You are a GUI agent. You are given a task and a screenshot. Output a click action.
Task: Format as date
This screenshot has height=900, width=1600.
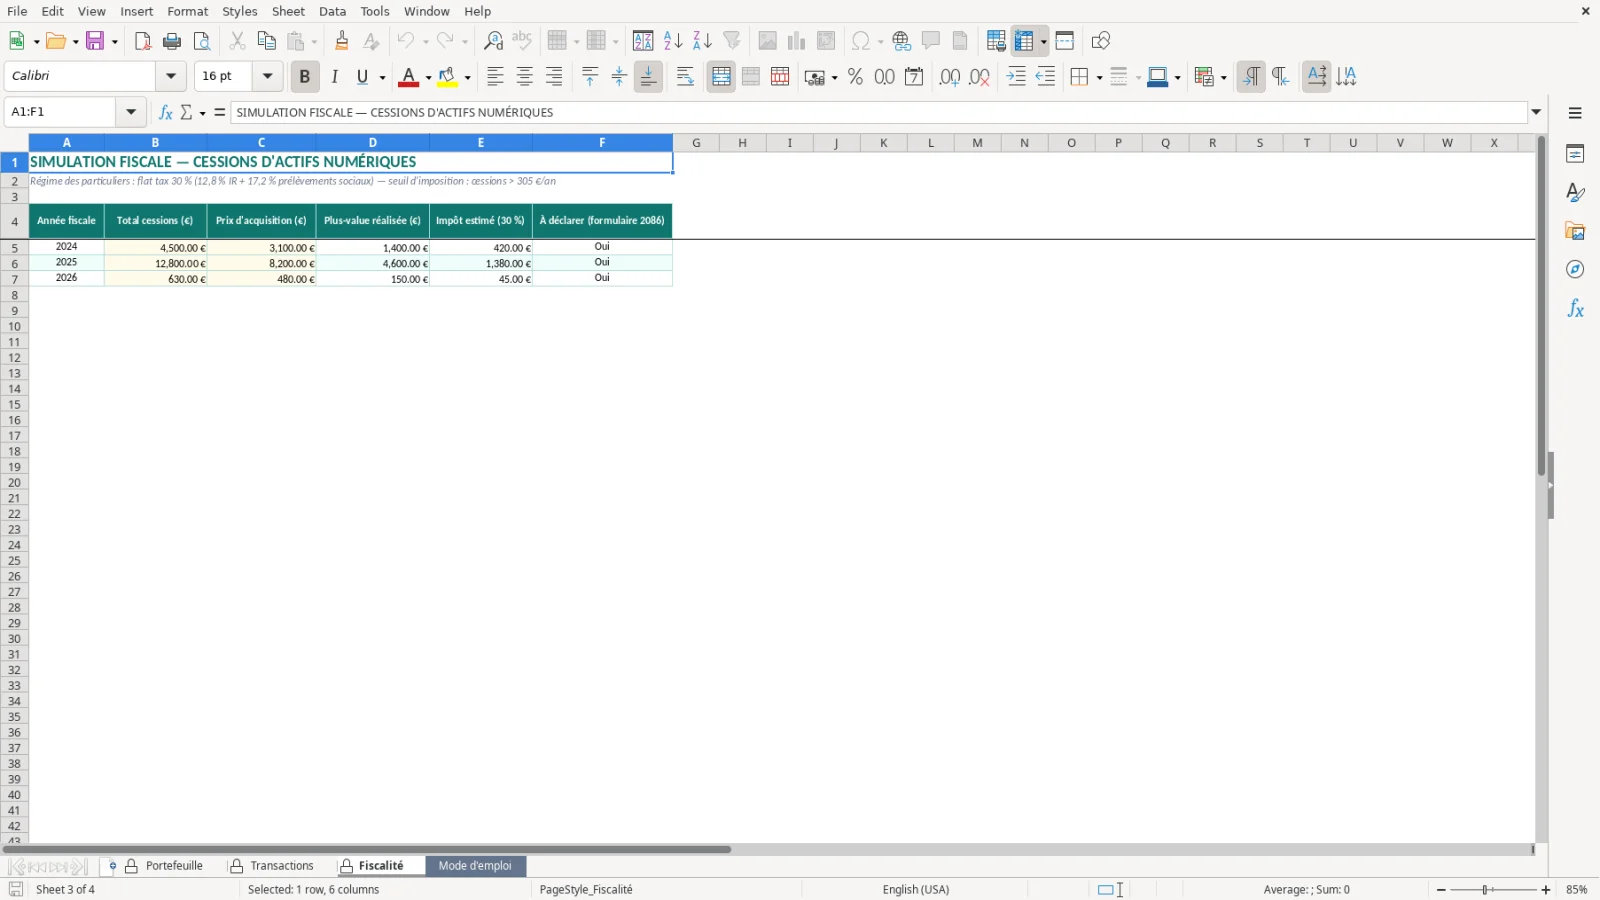[914, 77]
